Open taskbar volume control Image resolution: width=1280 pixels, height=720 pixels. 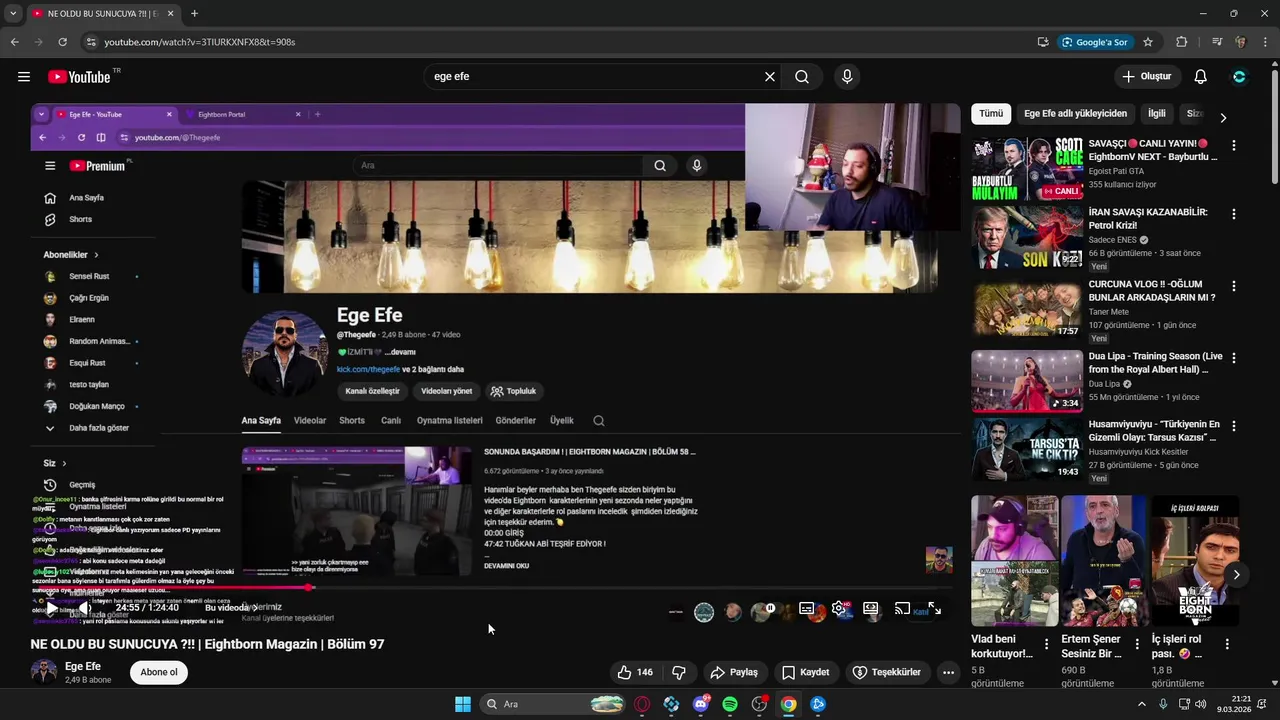(1200, 704)
